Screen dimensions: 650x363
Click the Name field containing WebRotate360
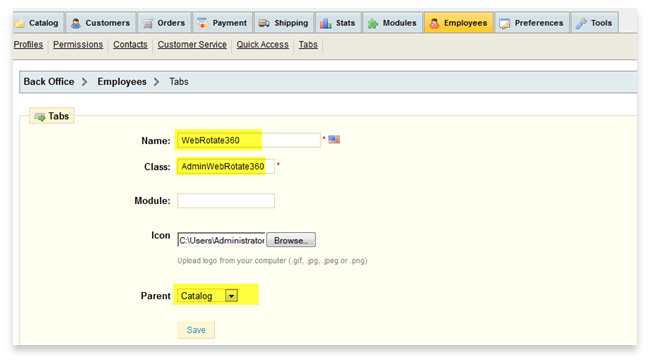(x=249, y=140)
